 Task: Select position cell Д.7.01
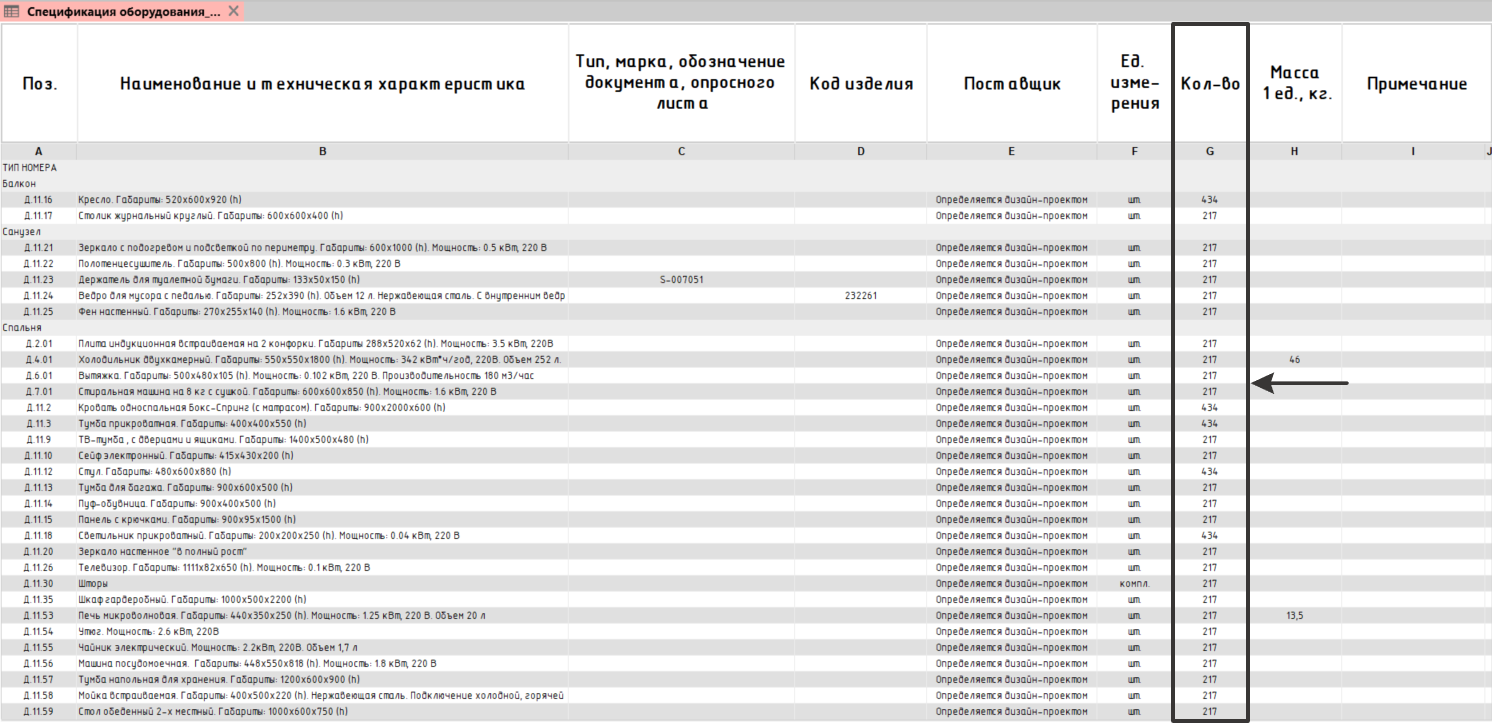pos(39,391)
